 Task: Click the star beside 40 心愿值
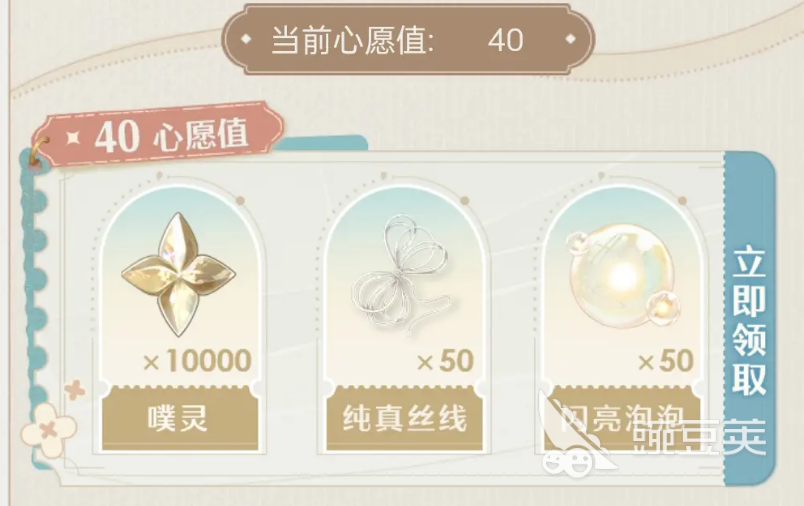pyautogui.click(x=73, y=138)
